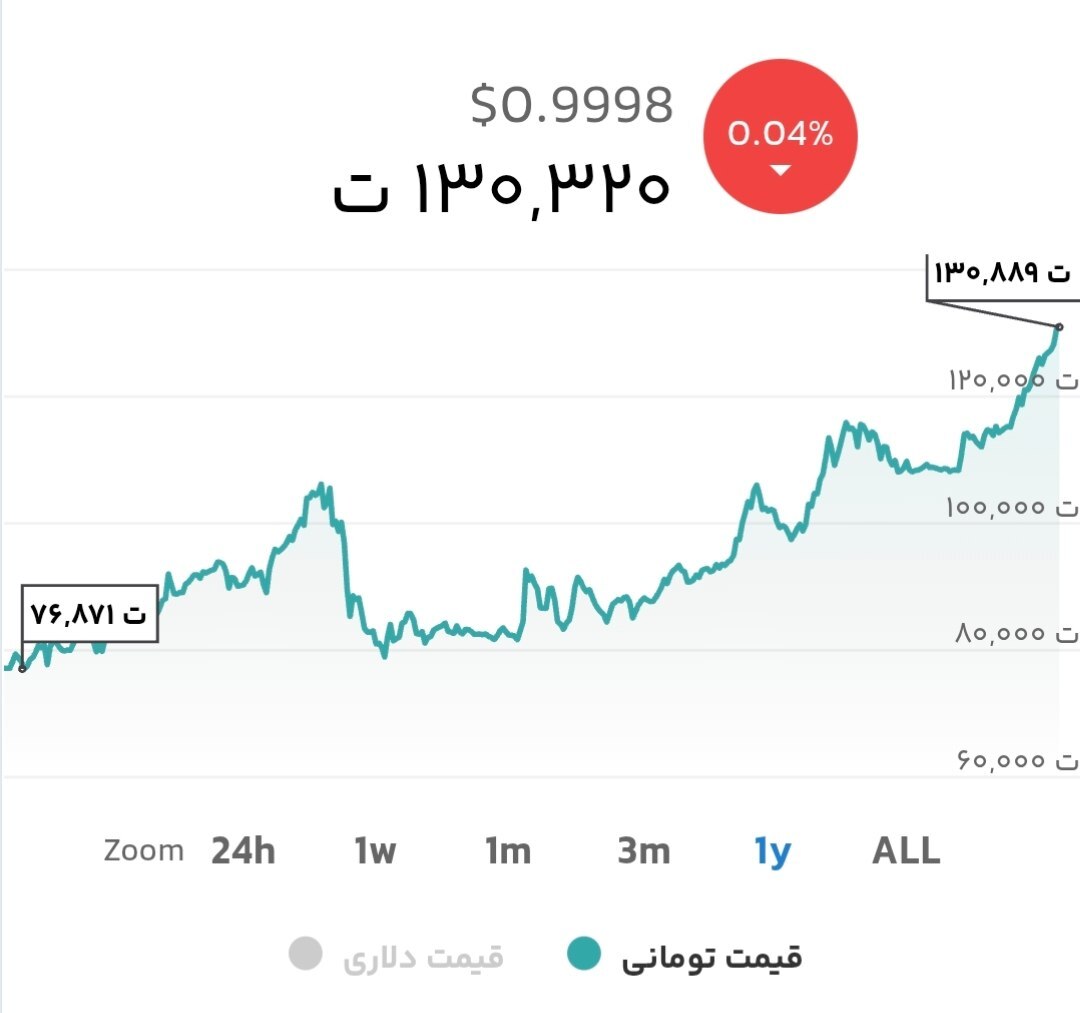Click the teal legend dot for قیمت تومانی

pyautogui.click(x=582, y=954)
